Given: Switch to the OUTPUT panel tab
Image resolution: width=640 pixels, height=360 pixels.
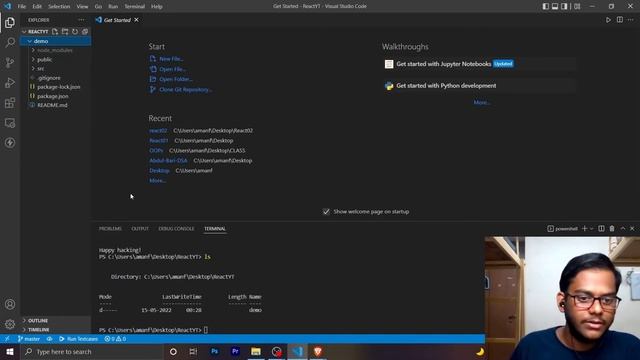Looking at the screenshot, I should [140, 229].
